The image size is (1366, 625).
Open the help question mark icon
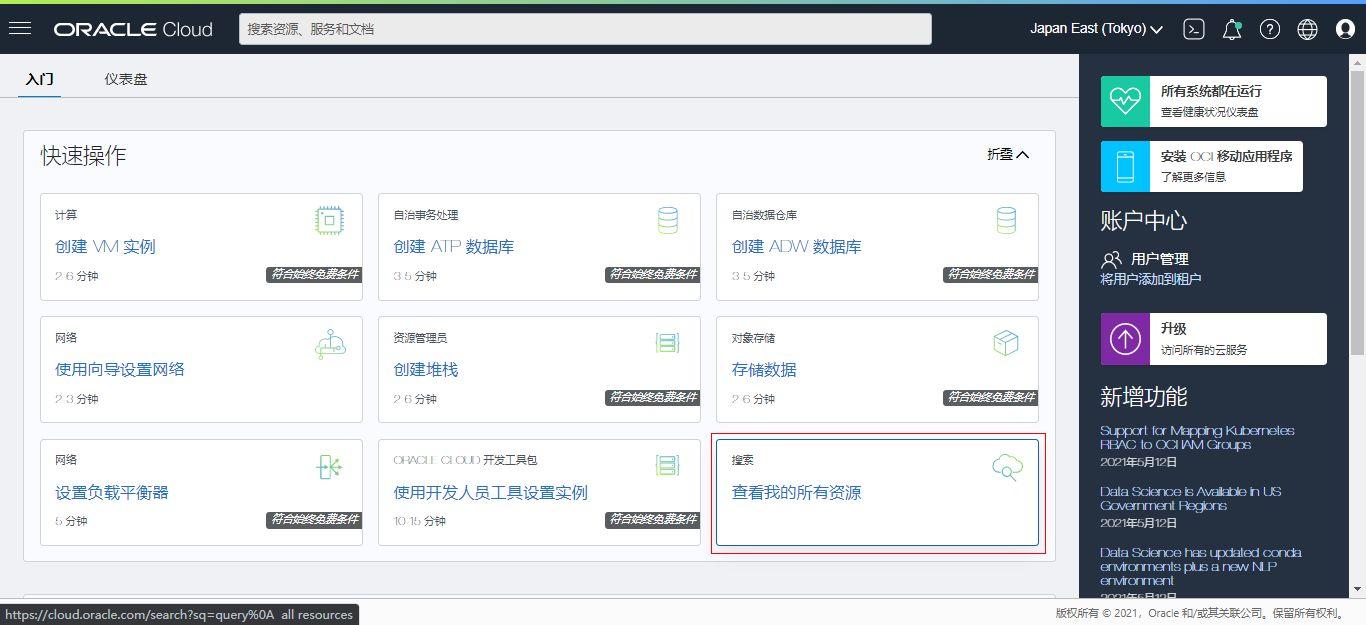1270,29
